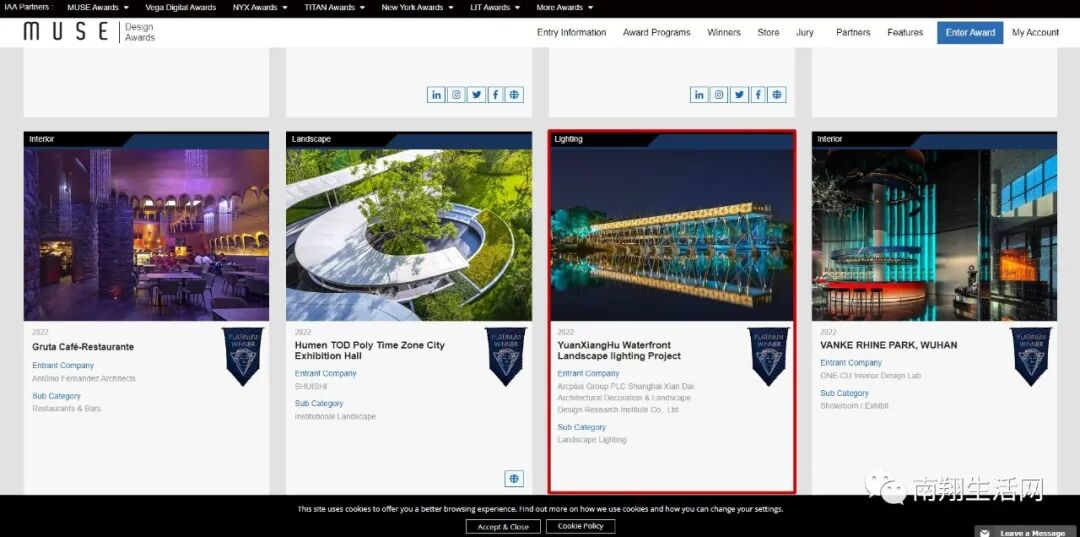Expand the LIT Awards dropdown
Image resolution: width=1080 pixels, height=537 pixels.
pos(495,8)
